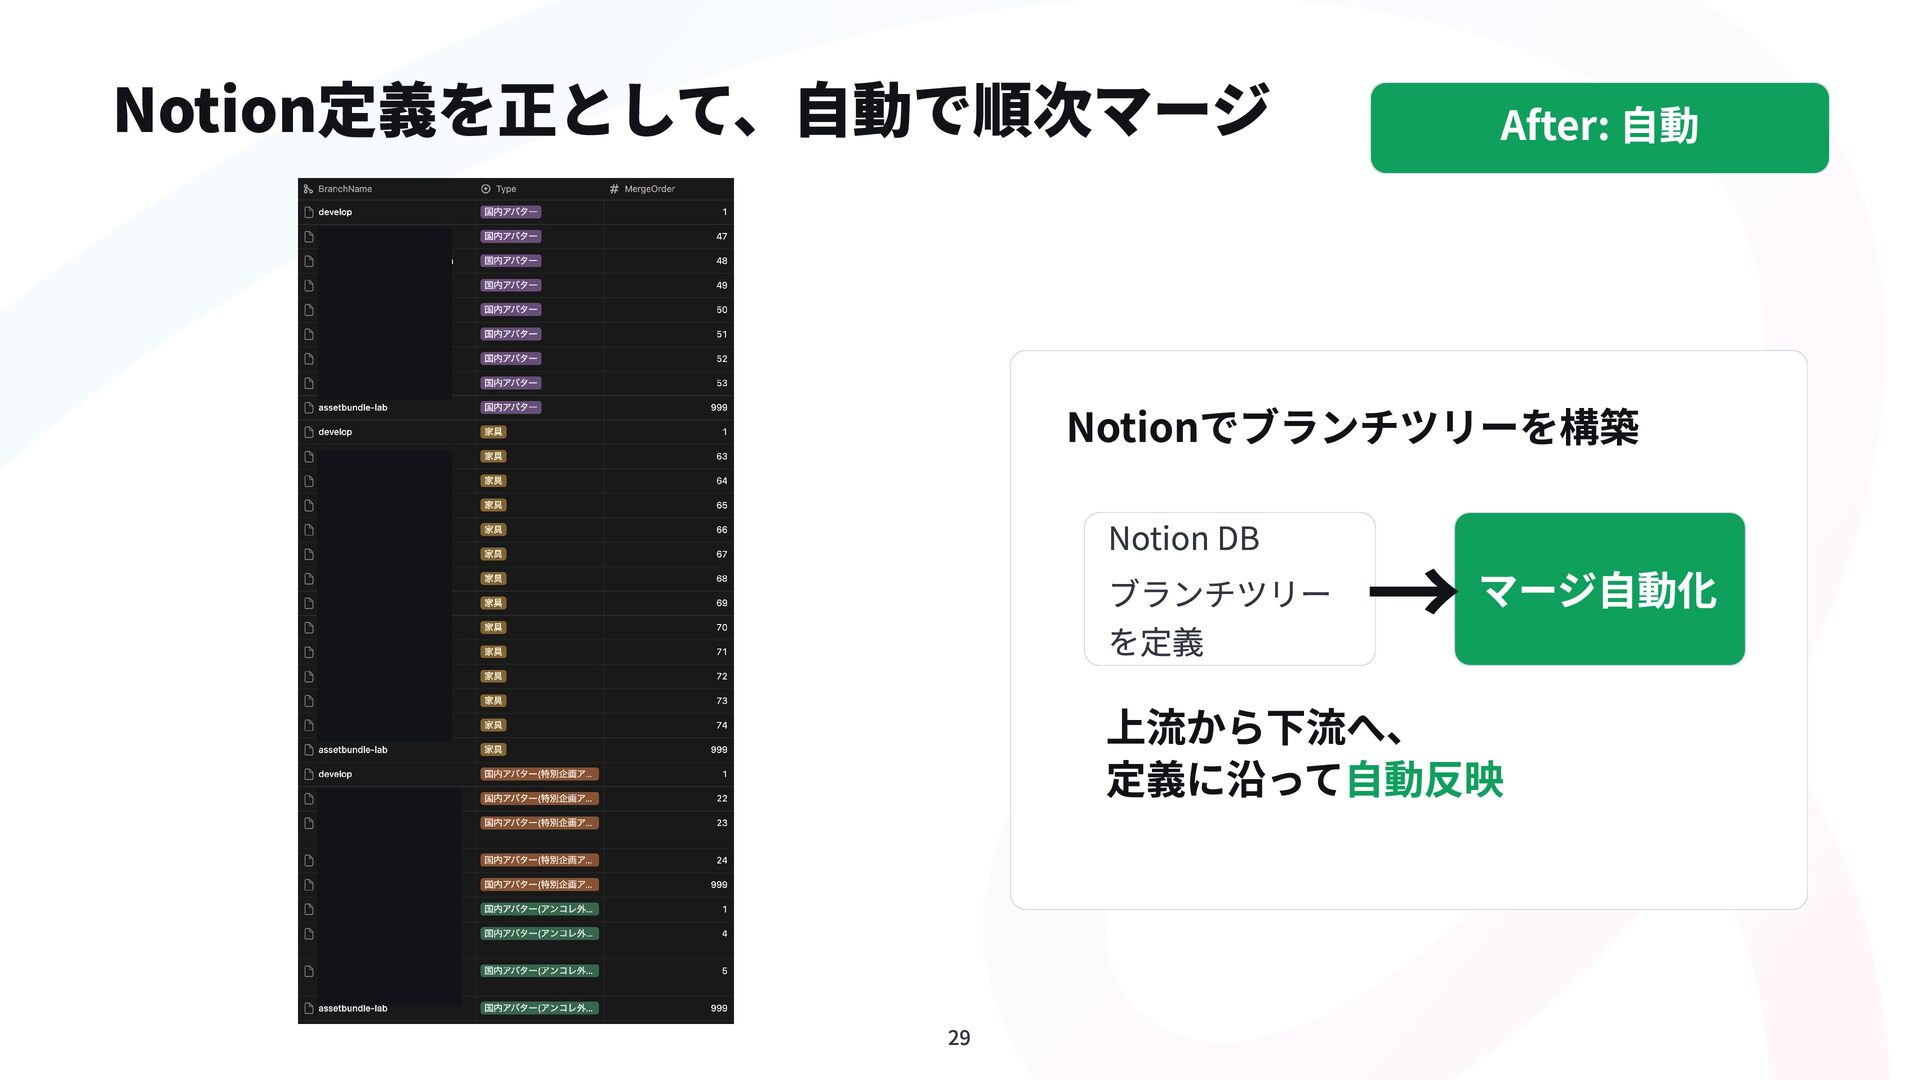Viewport: 1920px width, 1080px height.
Task: Select page icon in MergeOrder 47 row
Action: tap(309, 237)
